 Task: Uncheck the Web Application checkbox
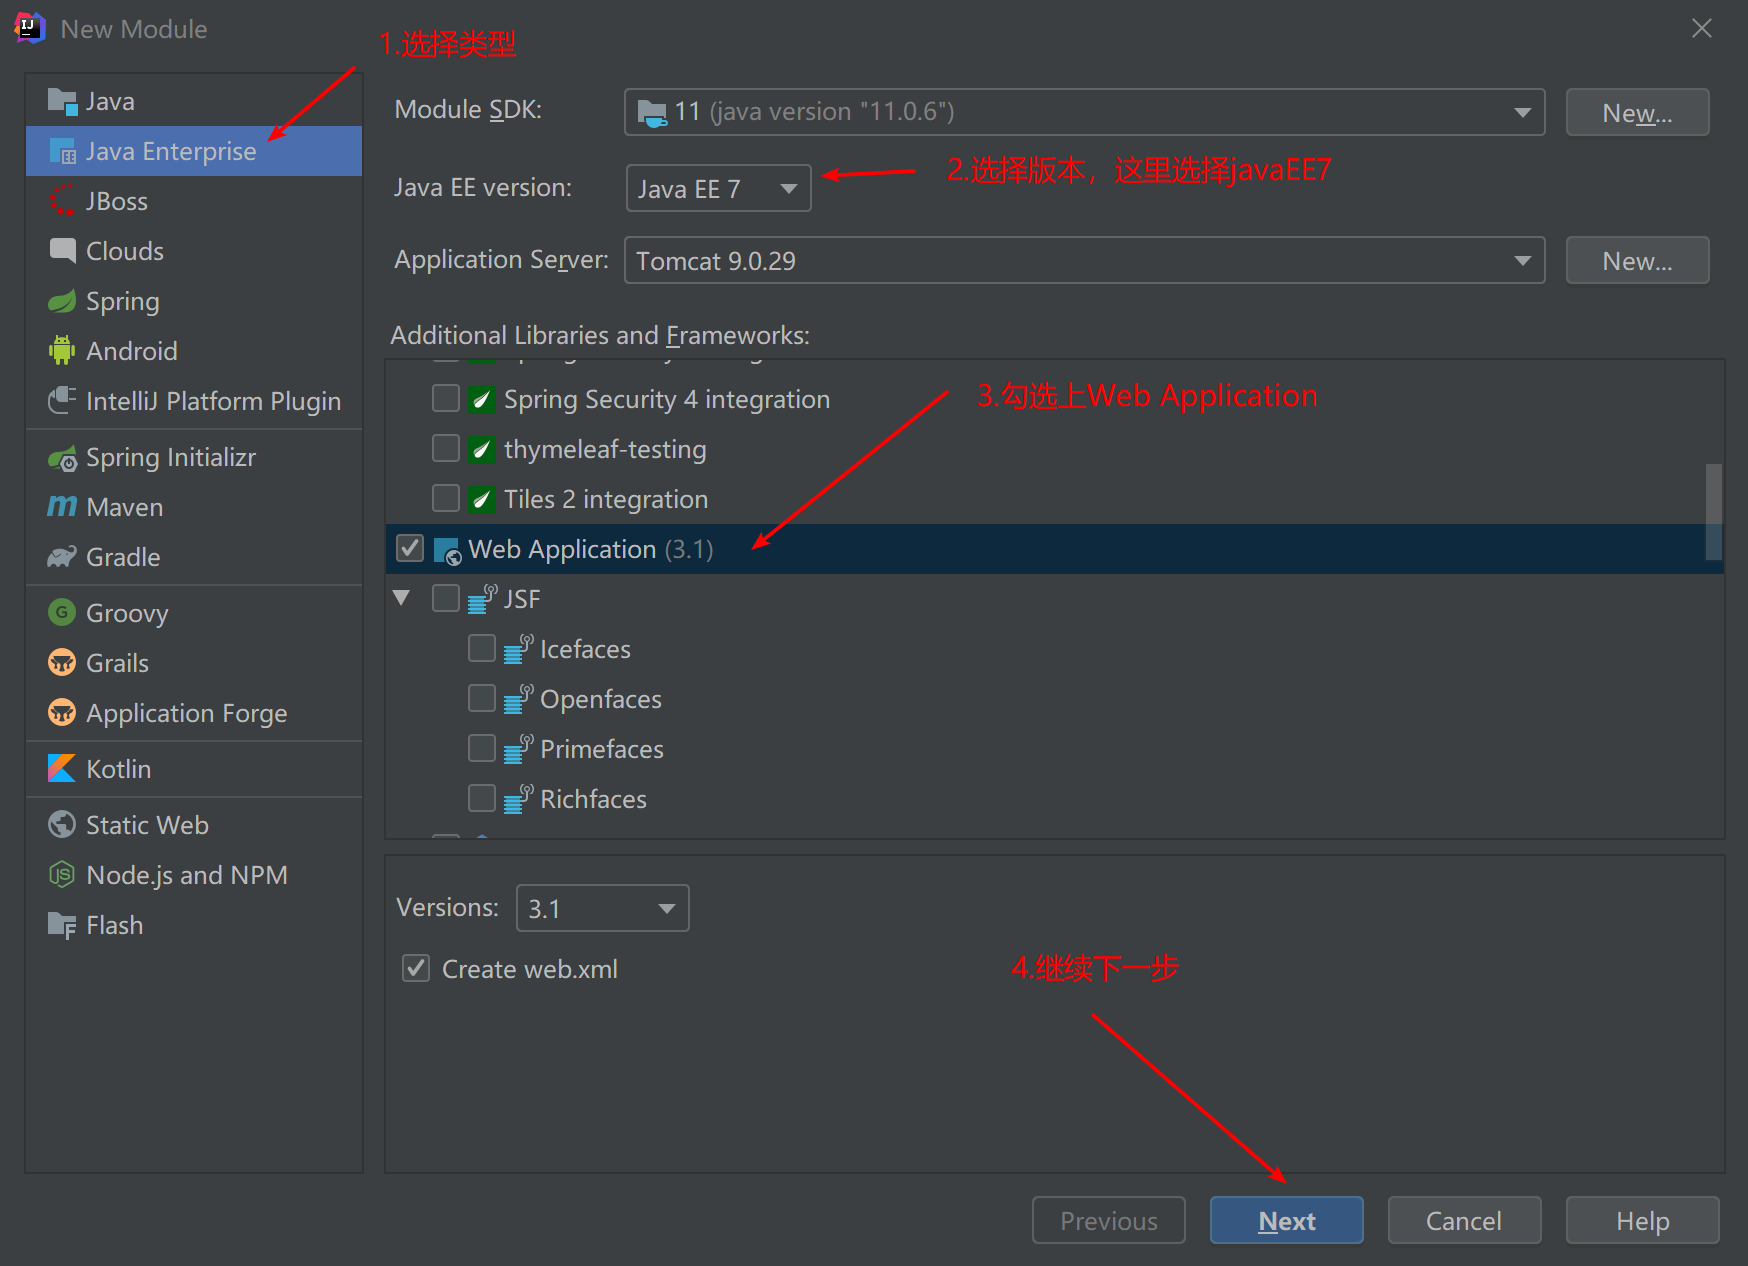410,549
